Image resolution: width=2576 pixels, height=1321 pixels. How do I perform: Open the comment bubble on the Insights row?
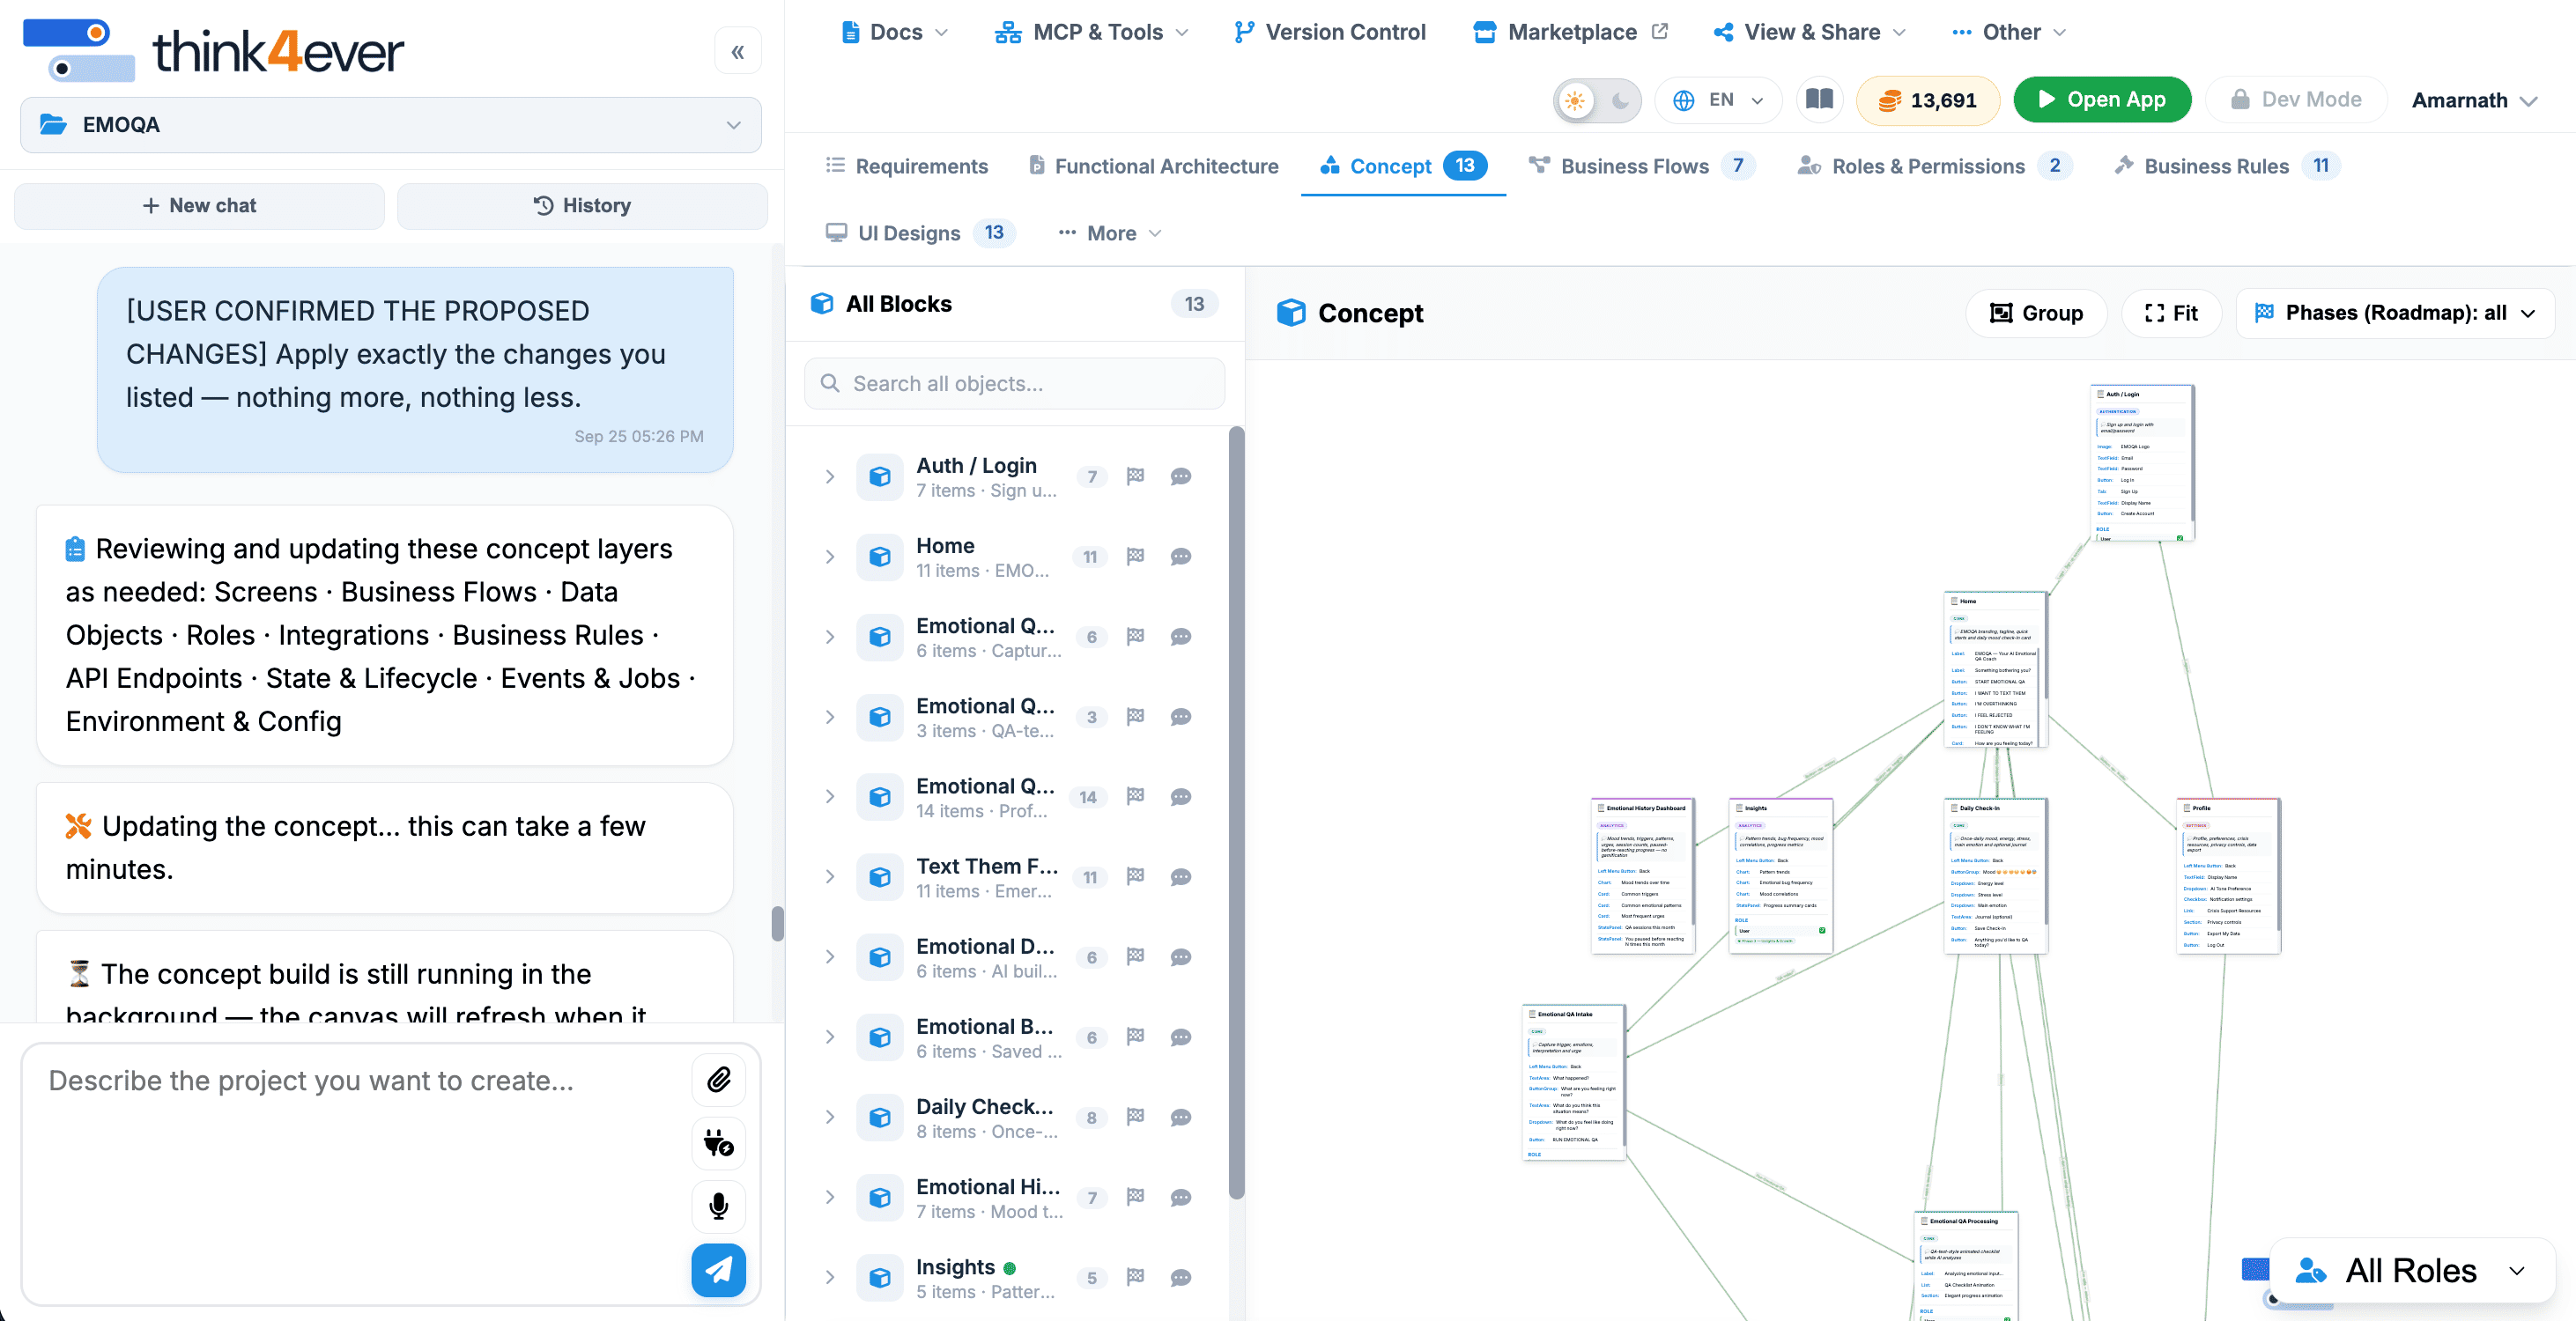tap(1180, 1277)
